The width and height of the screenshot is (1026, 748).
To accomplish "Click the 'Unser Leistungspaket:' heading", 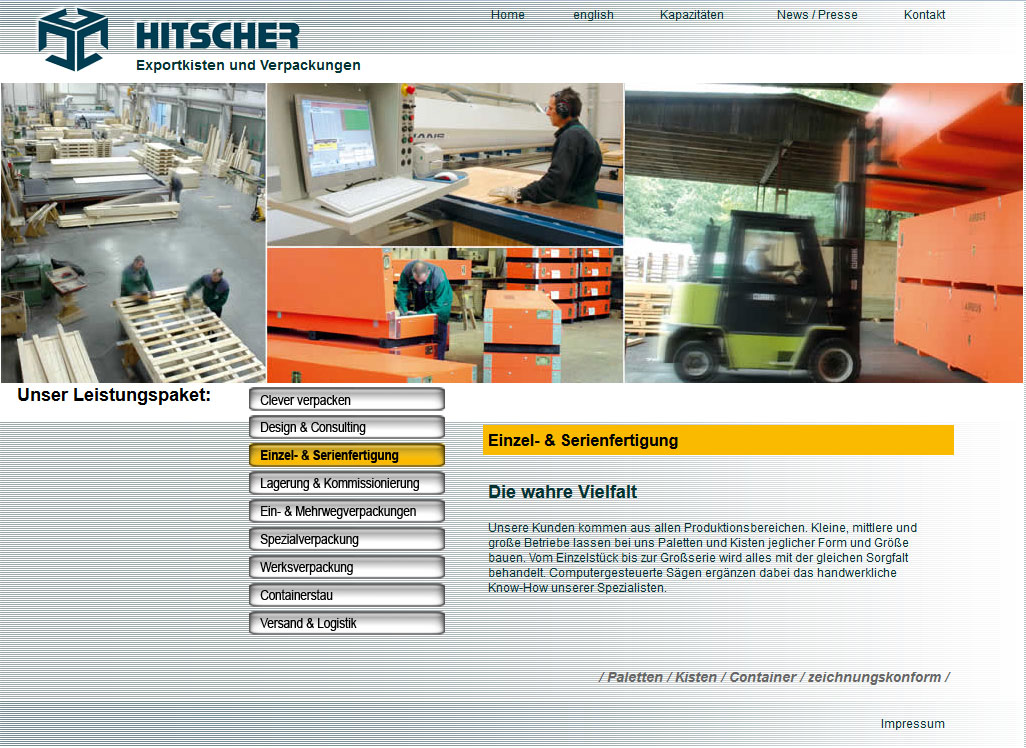I will 114,395.
